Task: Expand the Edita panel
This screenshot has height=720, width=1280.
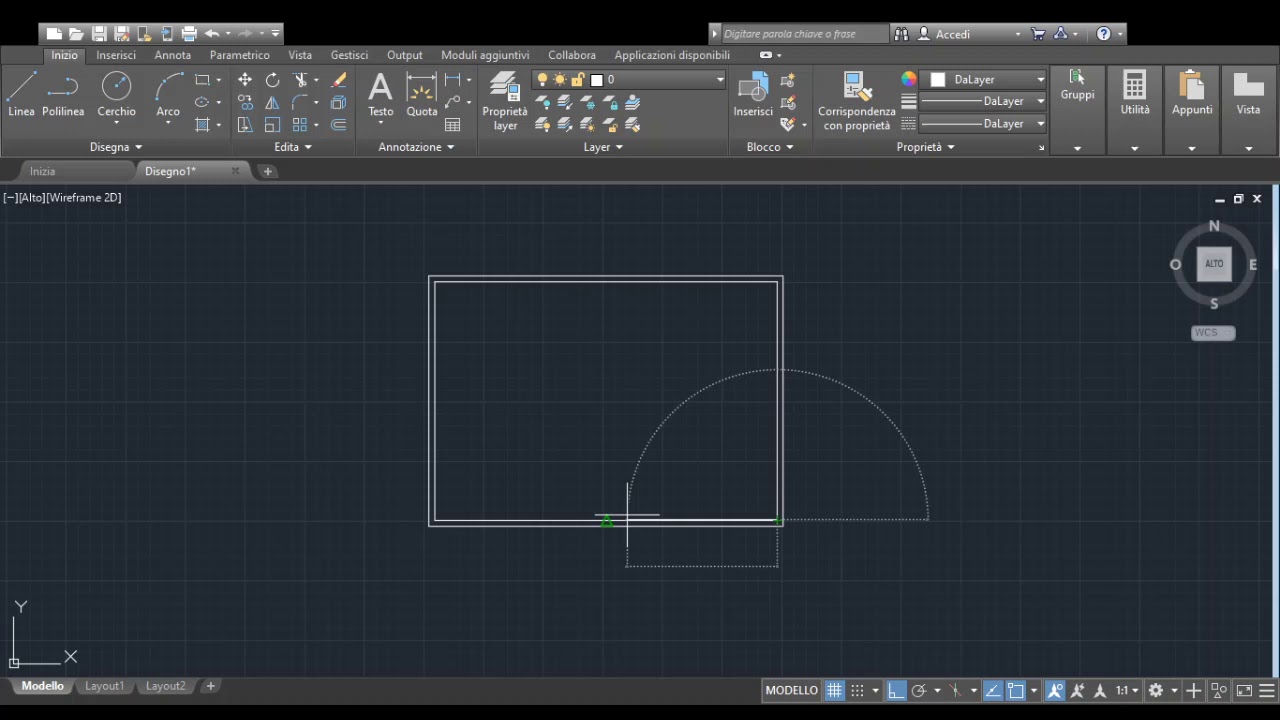Action: pyautogui.click(x=293, y=147)
